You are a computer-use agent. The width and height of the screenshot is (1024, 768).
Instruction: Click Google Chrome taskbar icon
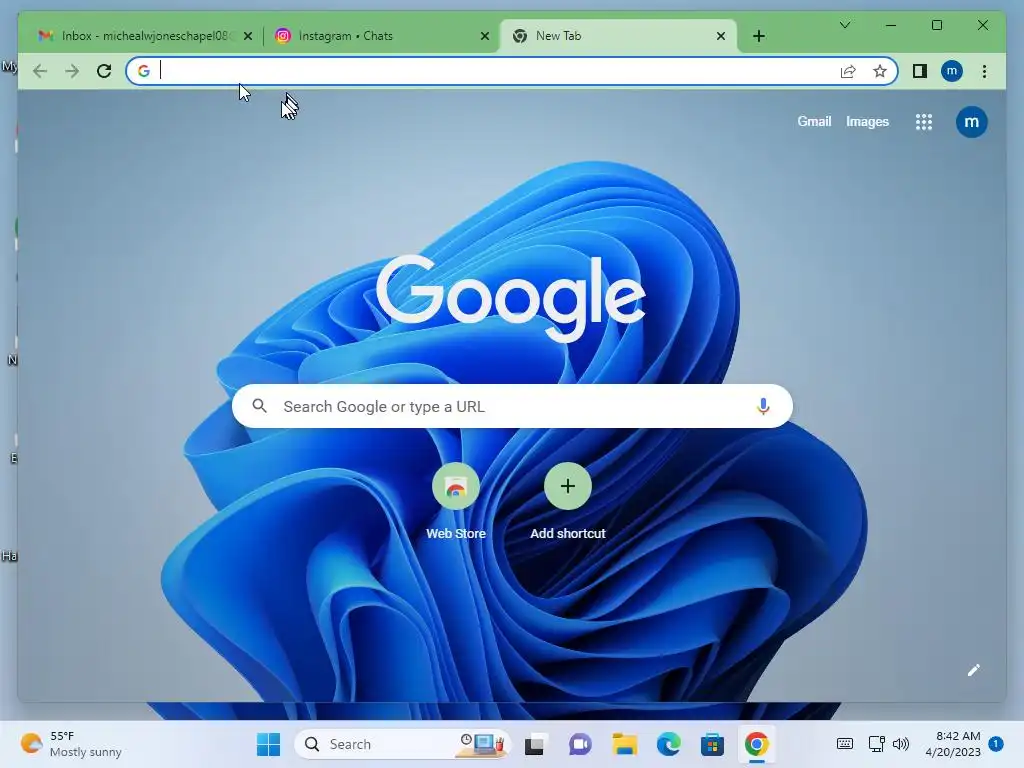(756, 744)
